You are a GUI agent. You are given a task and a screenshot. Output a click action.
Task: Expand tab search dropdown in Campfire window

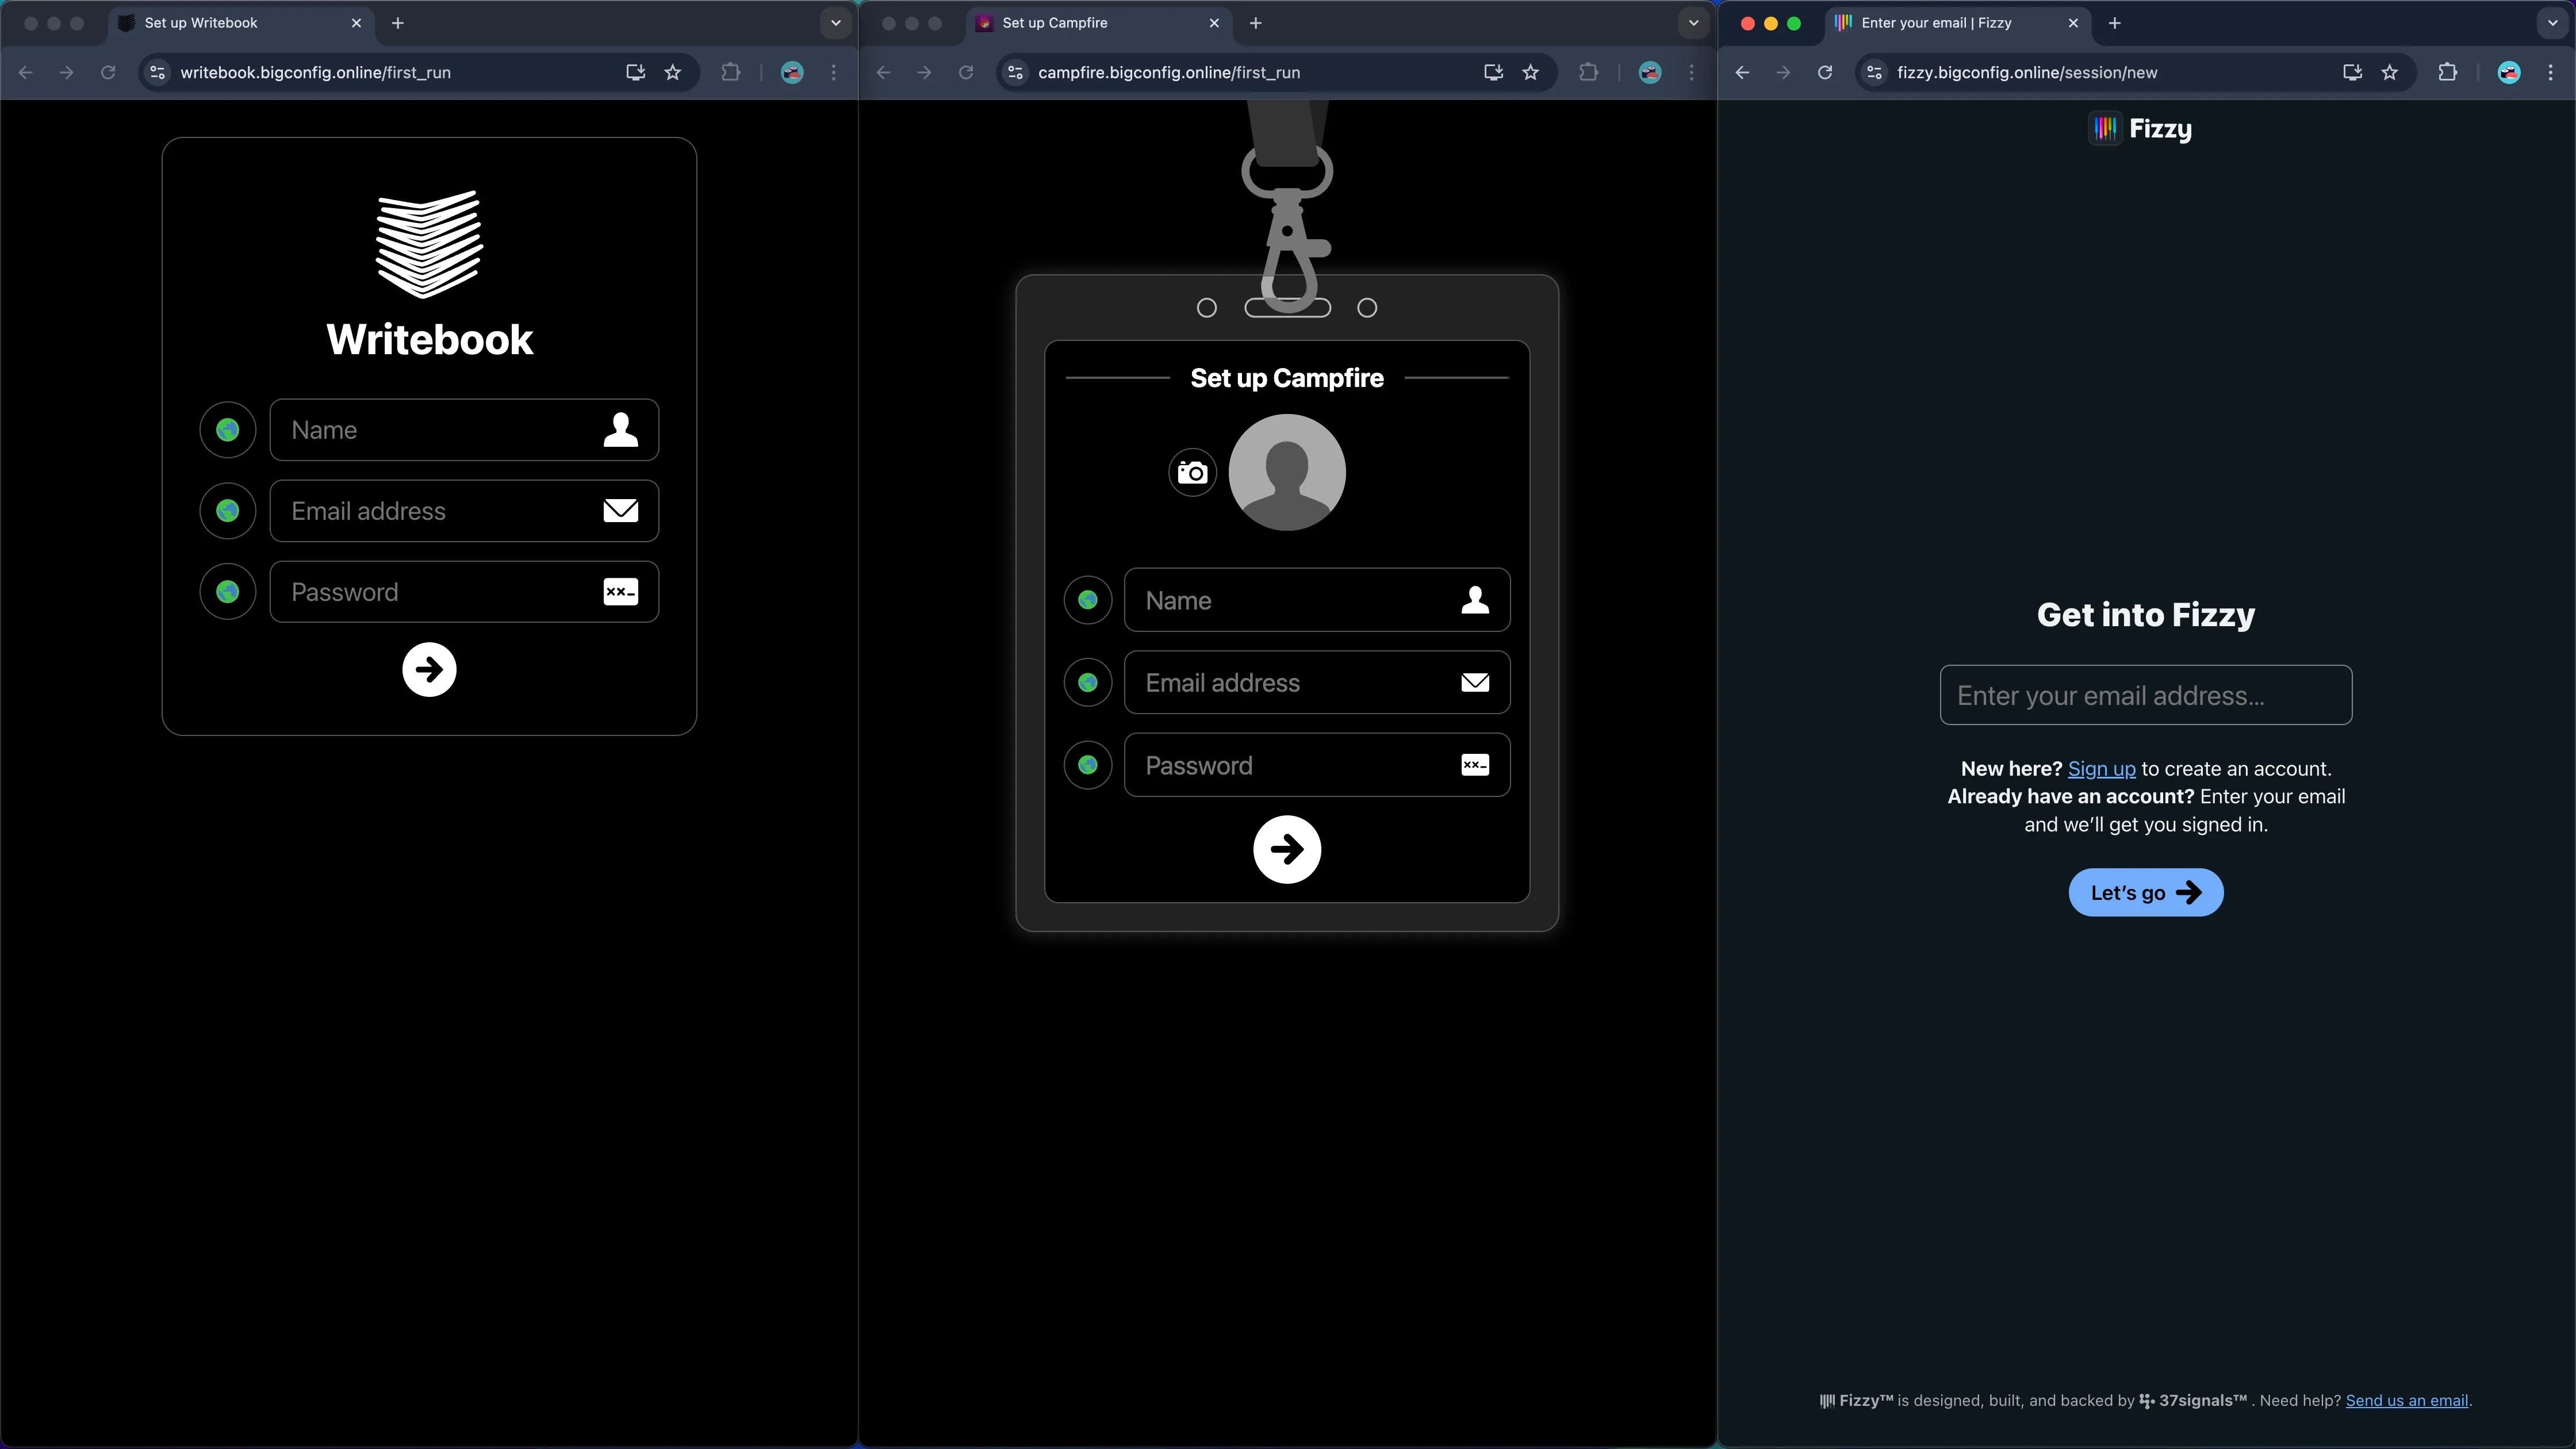(x=1693, y=23)
